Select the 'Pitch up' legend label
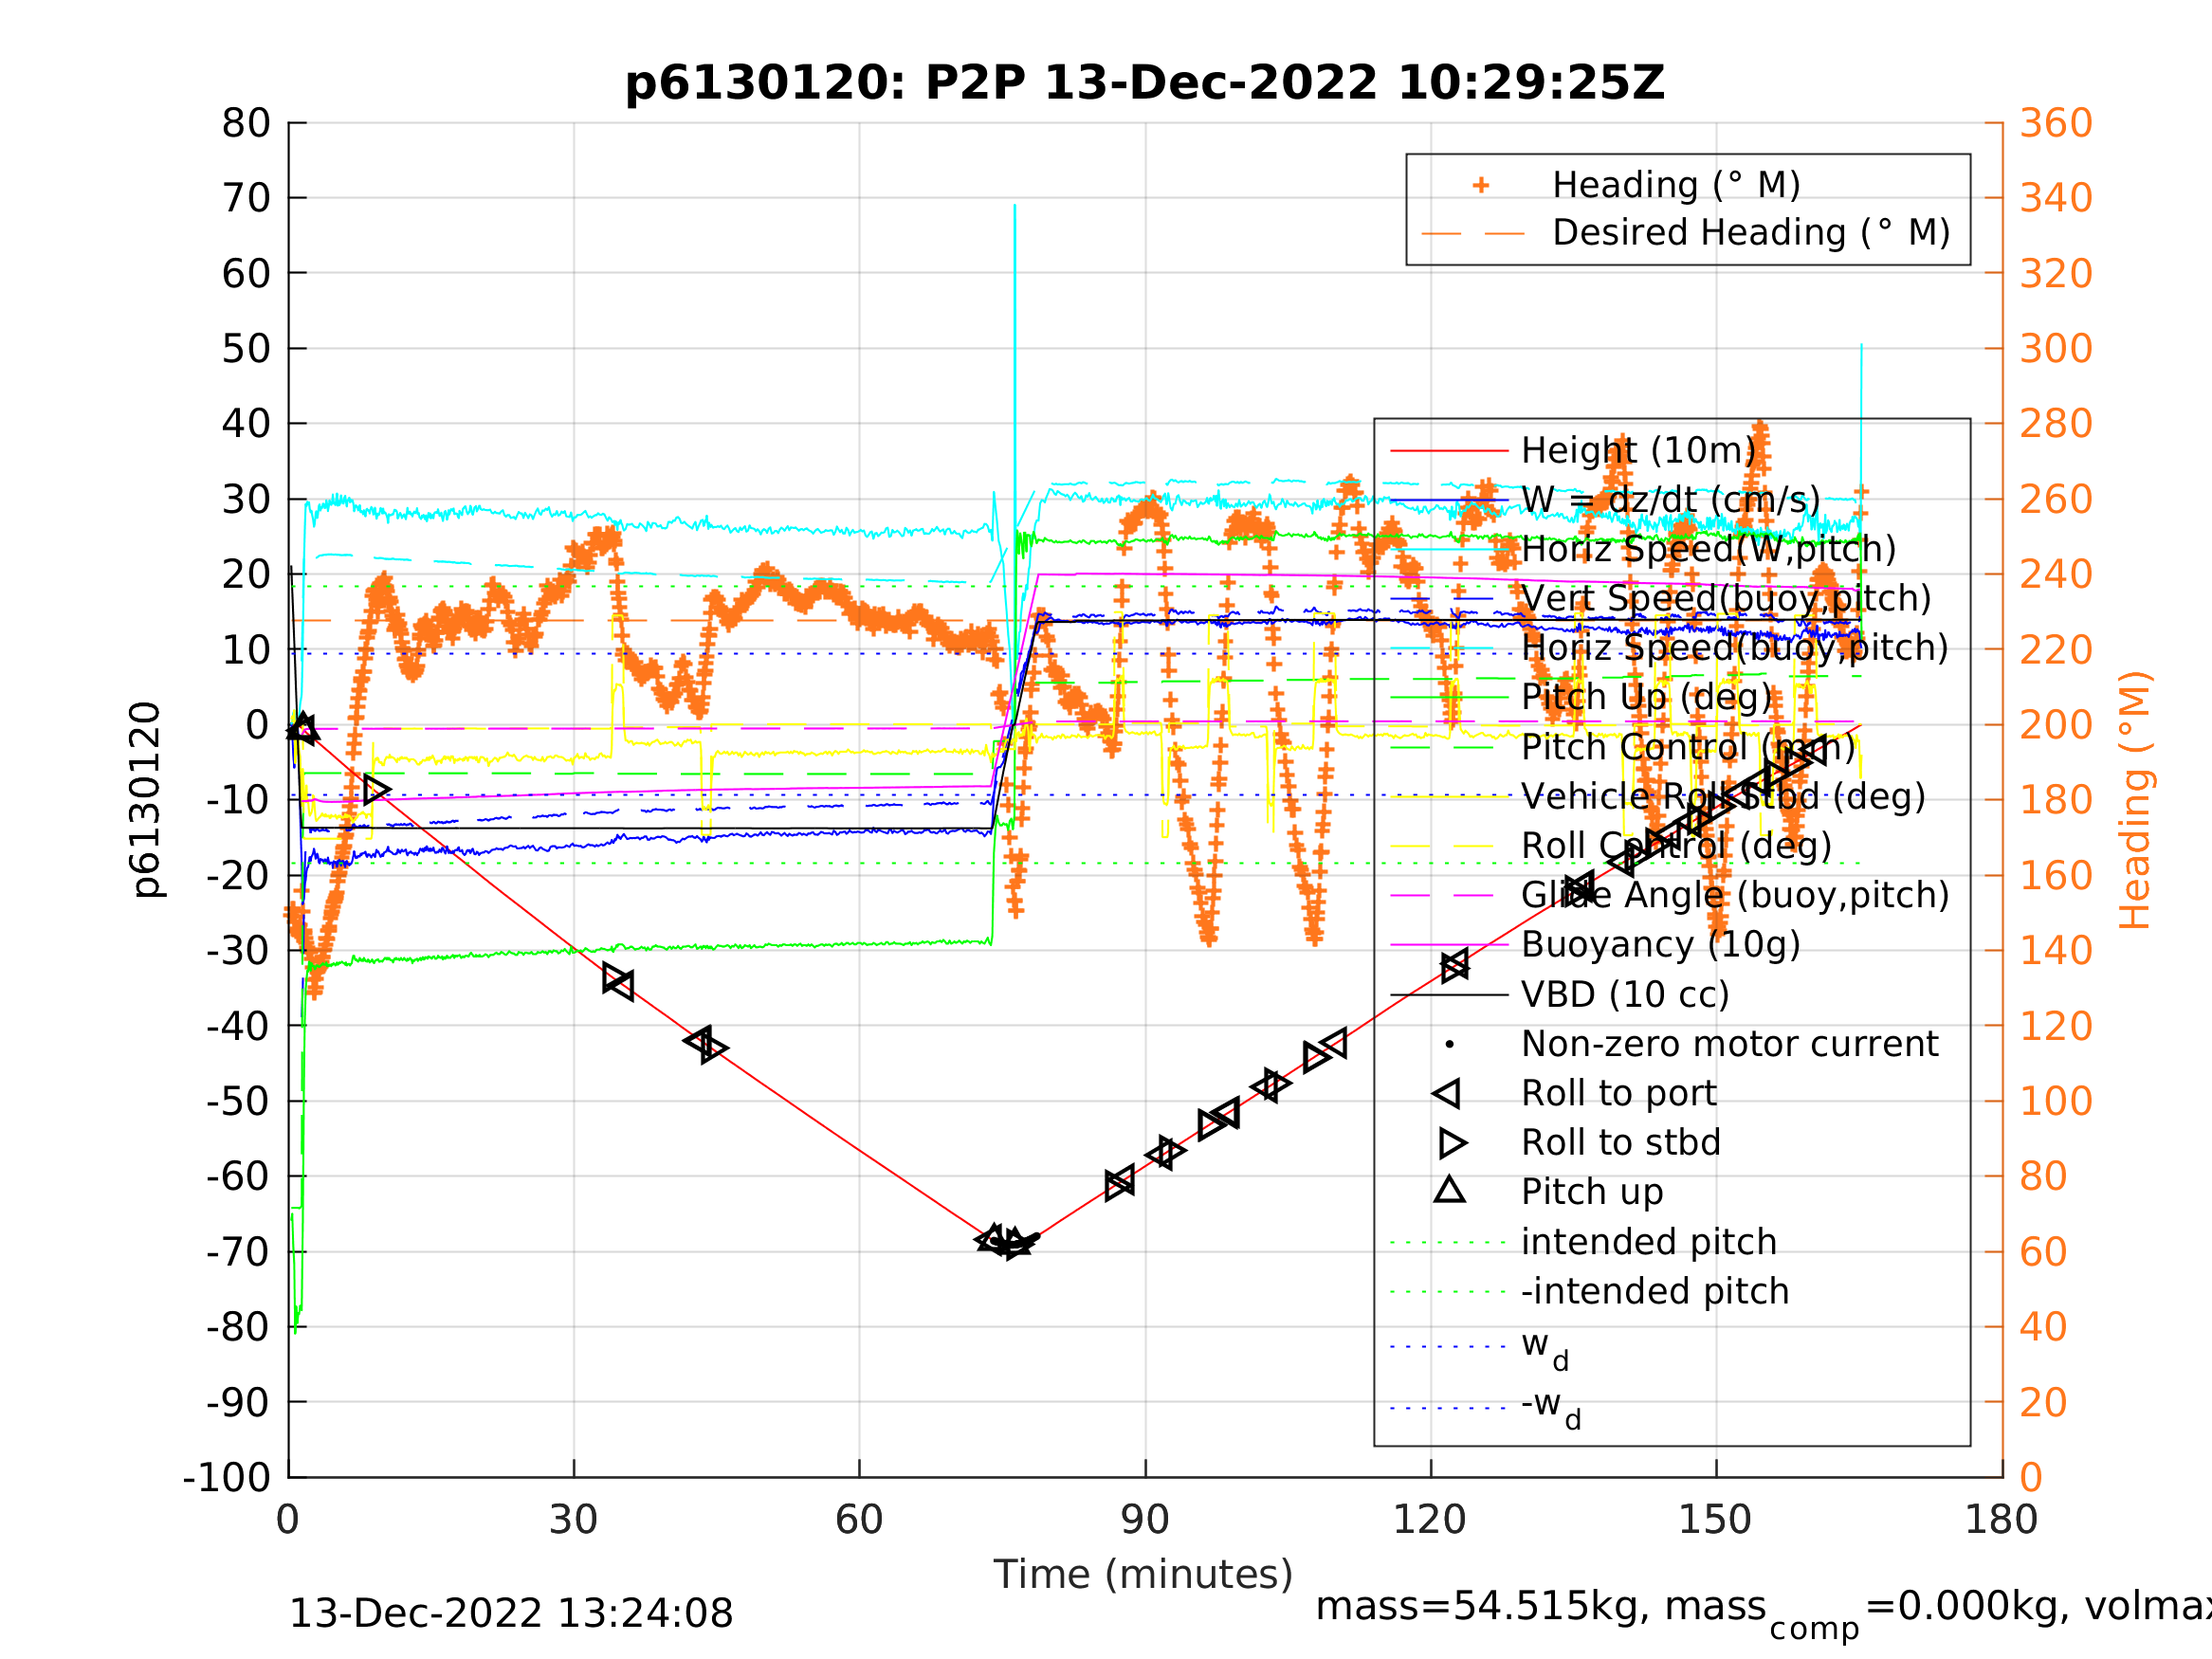Viewport: 2212px width, 1659px height. click(x=1592, y=1193)
